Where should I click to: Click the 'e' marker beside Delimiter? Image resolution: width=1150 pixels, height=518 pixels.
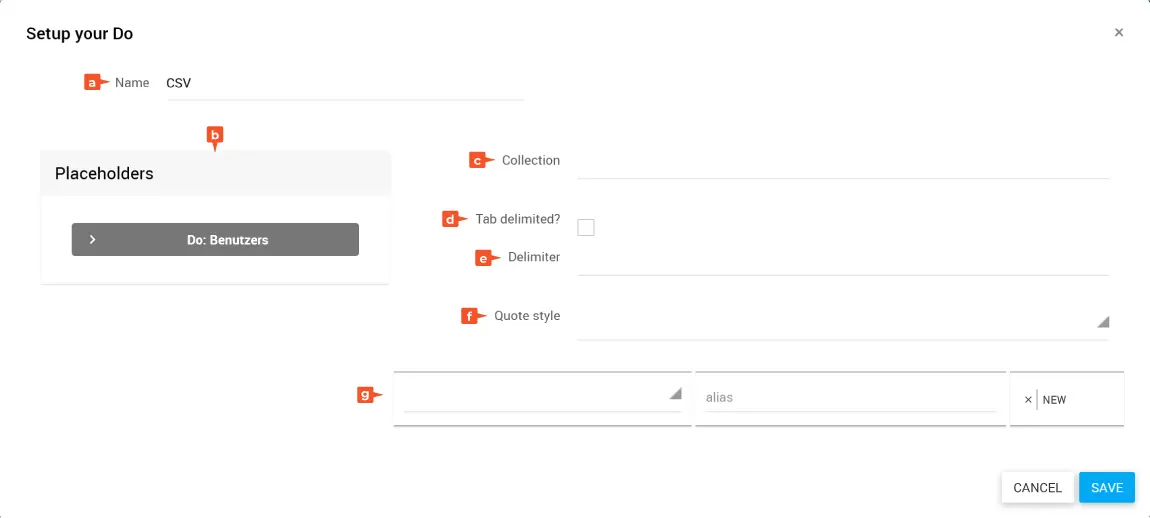(x=485, y=258)
